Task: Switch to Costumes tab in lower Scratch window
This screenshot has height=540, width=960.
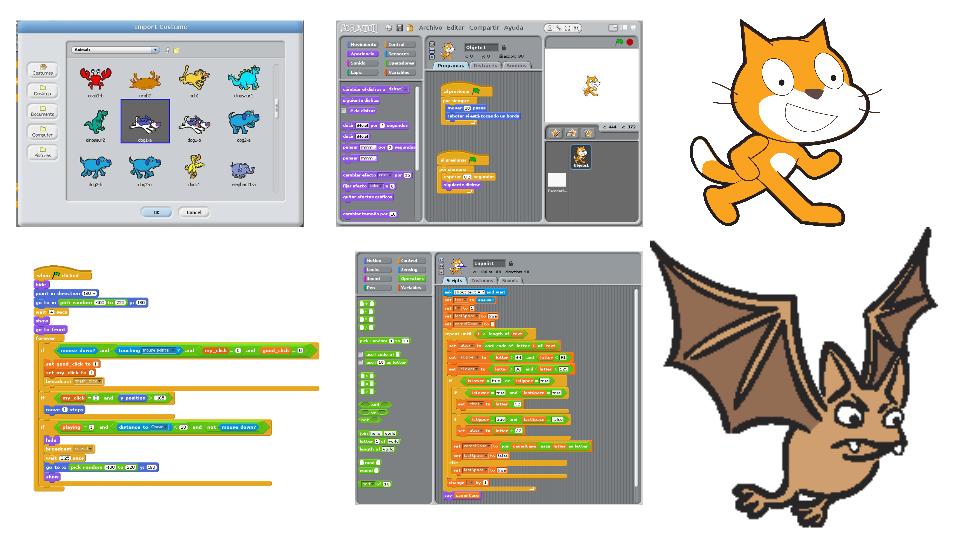Action: click(x=483, y=280)
